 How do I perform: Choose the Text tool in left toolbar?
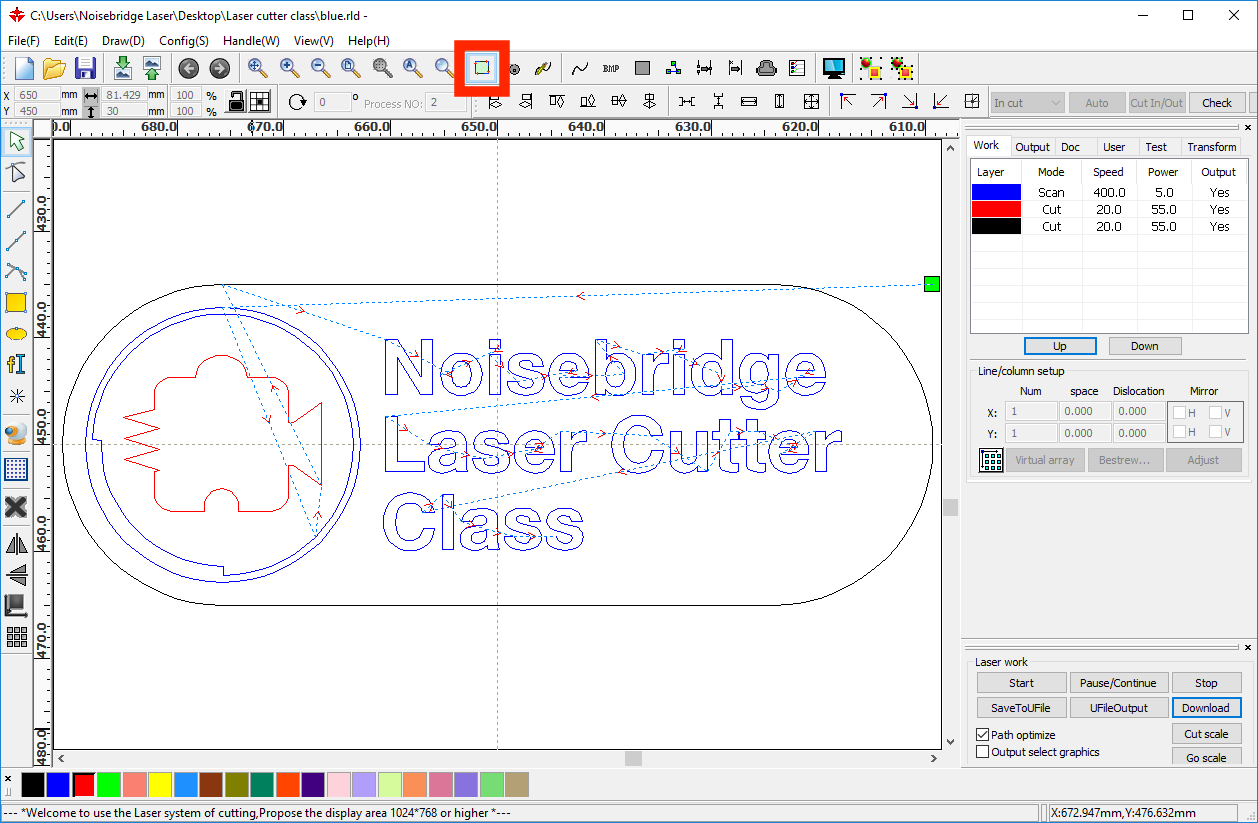[16, 364]
